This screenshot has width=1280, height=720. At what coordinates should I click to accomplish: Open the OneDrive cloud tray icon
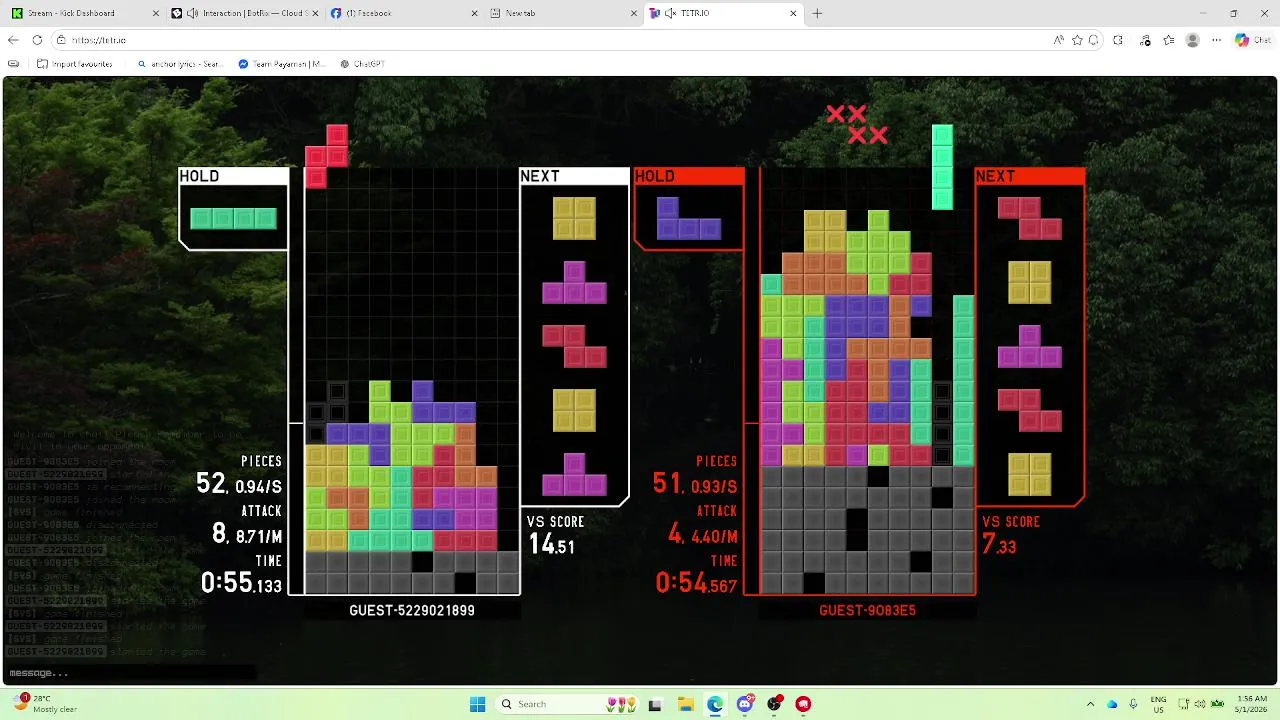click(x=1112, y=704)
